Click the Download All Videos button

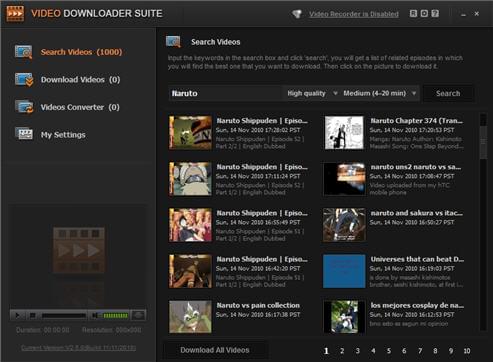click(x=215, y=350)
